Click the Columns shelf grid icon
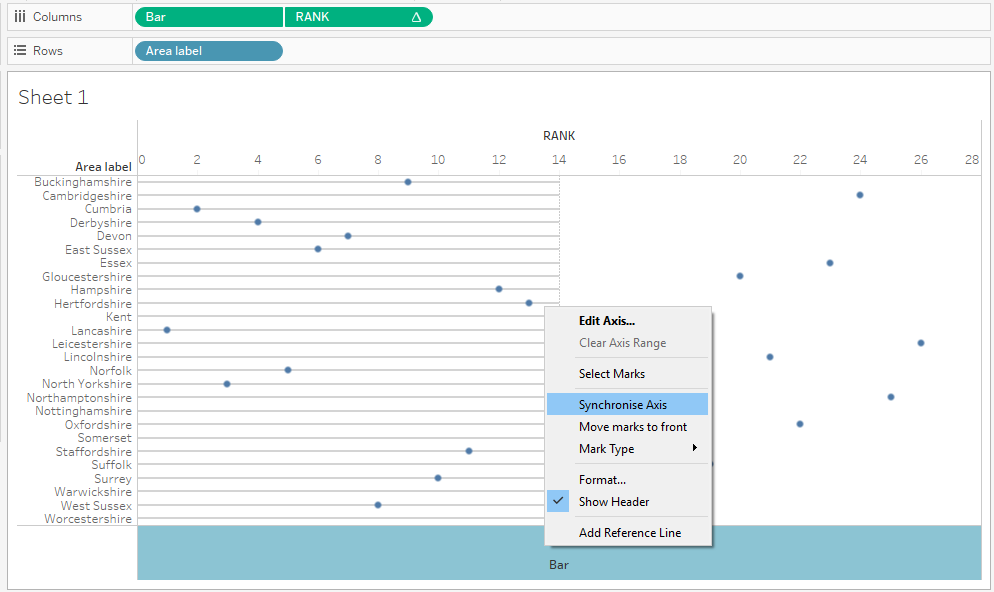Screen dimensions: 994x592 (20, 16)
